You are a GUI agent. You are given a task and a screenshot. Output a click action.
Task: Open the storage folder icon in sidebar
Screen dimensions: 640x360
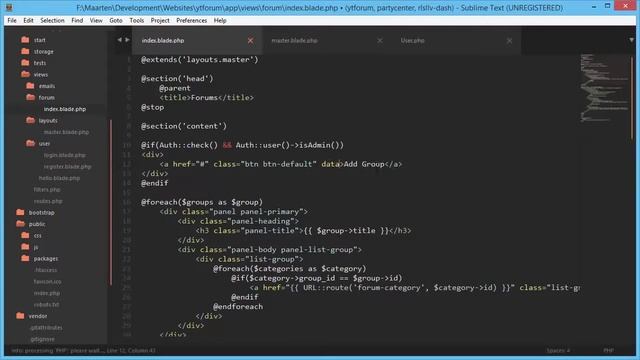[25, 51]
